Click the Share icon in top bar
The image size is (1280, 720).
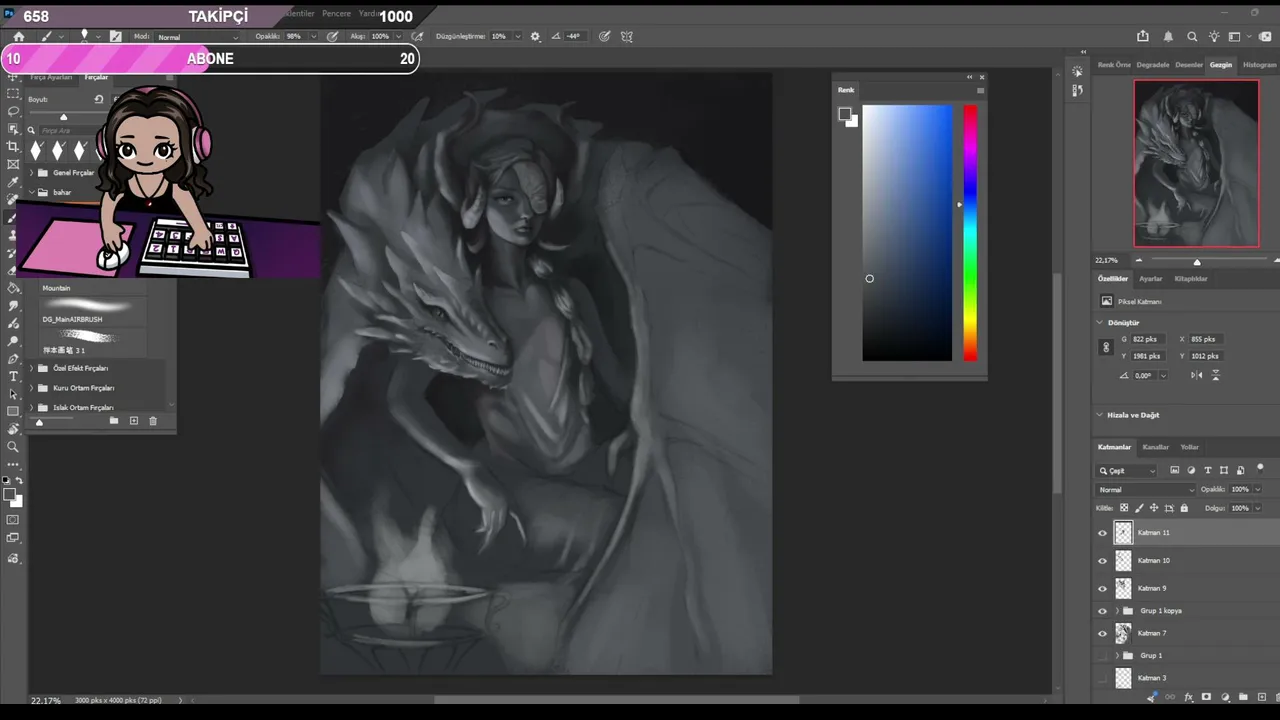point(1144,36)
